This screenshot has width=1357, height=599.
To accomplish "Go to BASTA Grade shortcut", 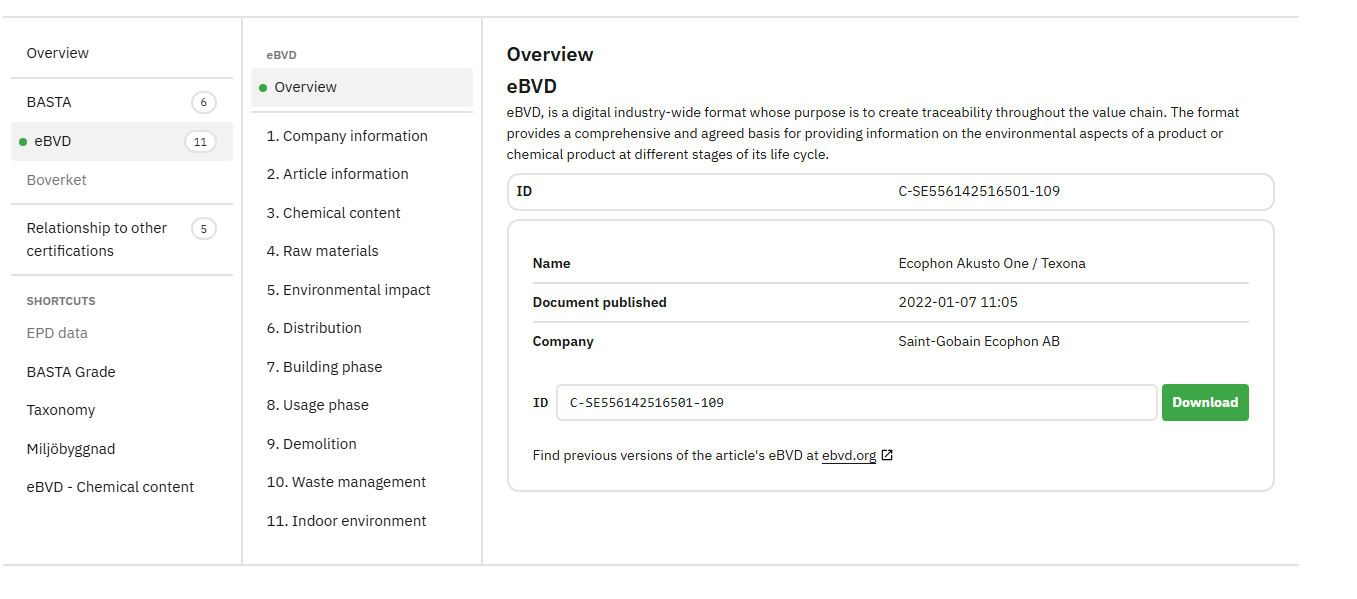I will pyautogui.click(x=71, y=372).
